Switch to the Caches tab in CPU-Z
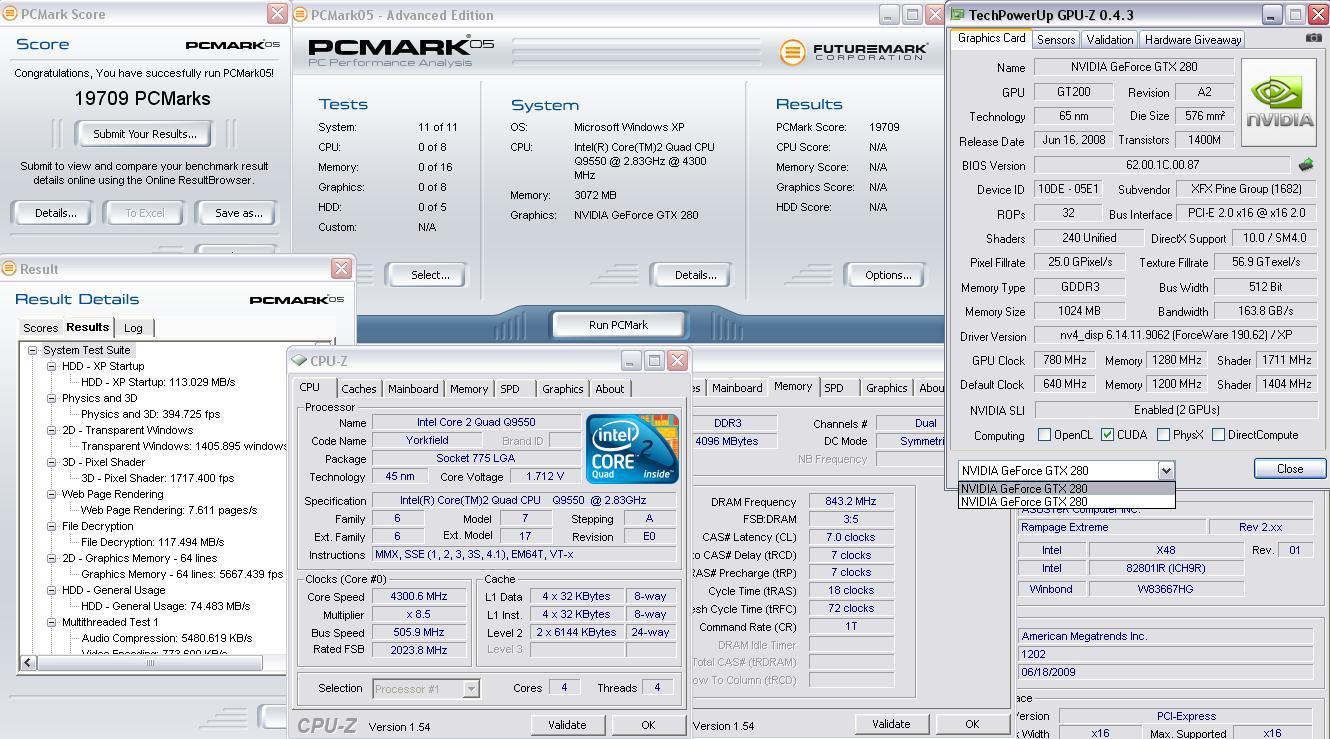 pyautogui.click(x=358, y=389)
